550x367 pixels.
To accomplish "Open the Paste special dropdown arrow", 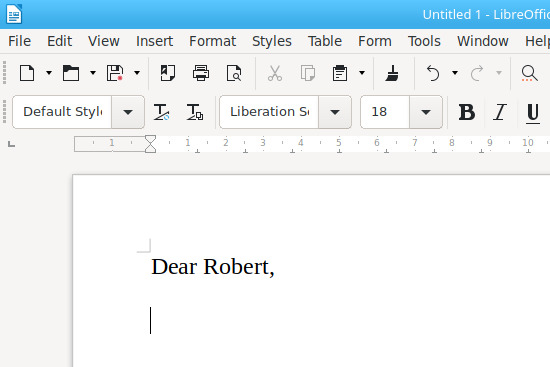I will coord(362,73).
